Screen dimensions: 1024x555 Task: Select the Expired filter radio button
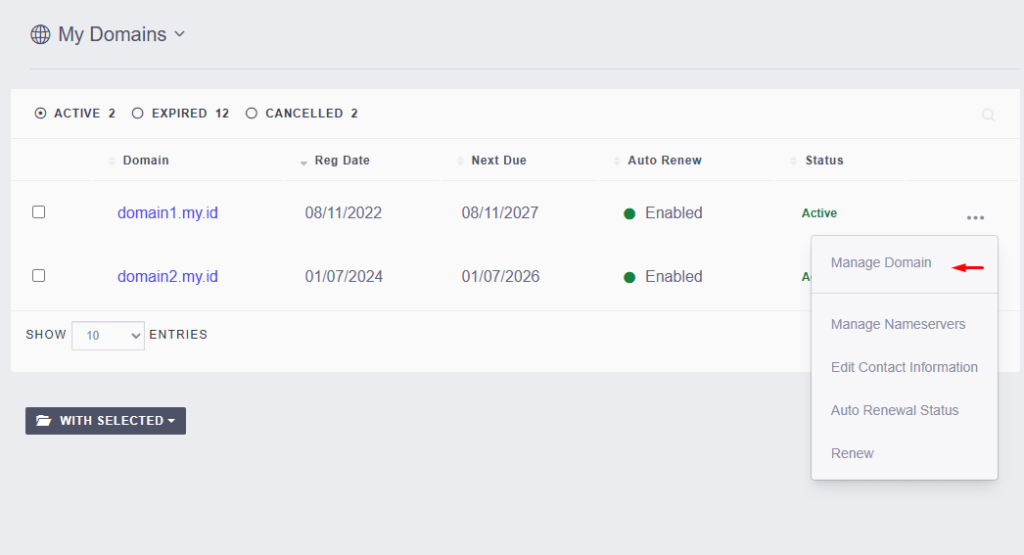point(138,114)
